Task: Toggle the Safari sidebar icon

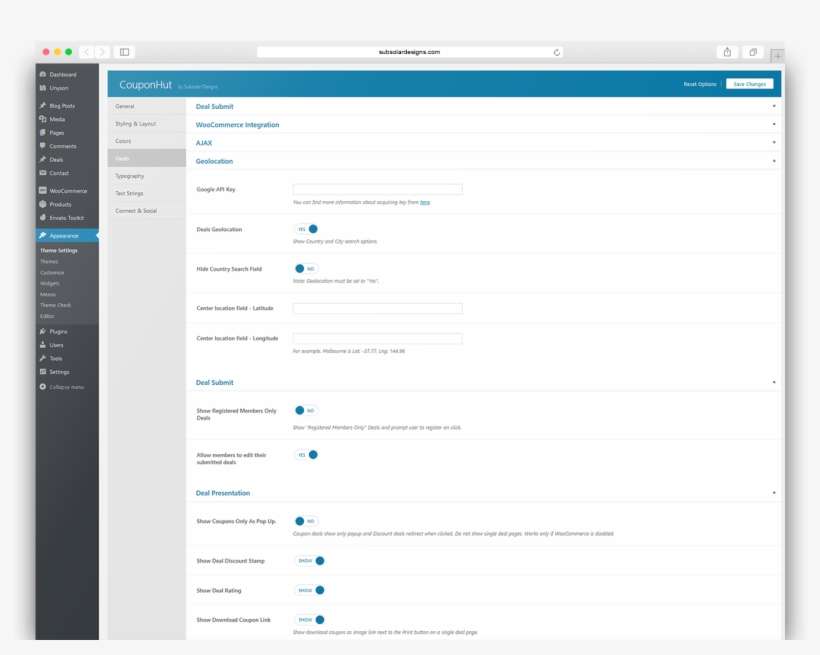Action: tap(124, 52)
